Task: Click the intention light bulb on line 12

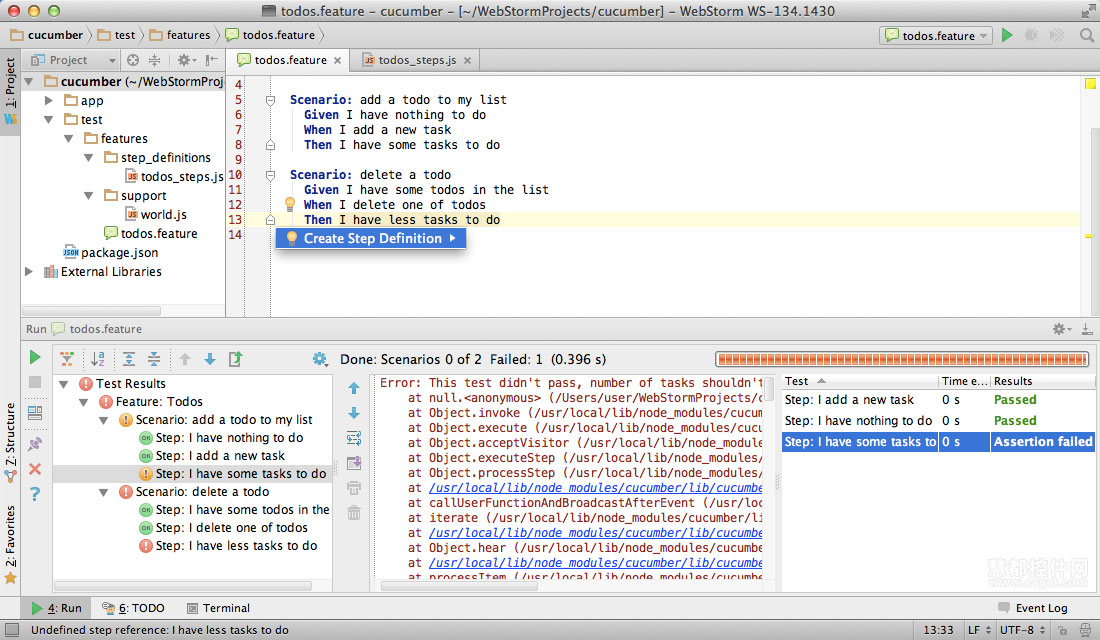Action: coord(289,204)
